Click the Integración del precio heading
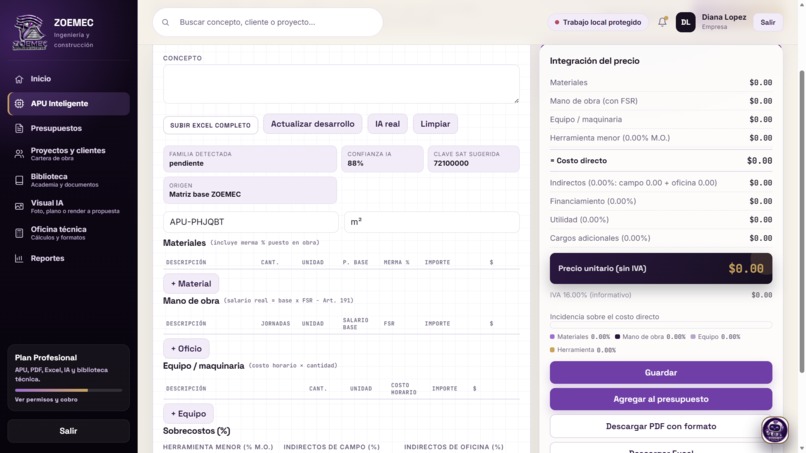Screen dimensions: 806x453 click(x=594, y=61)
